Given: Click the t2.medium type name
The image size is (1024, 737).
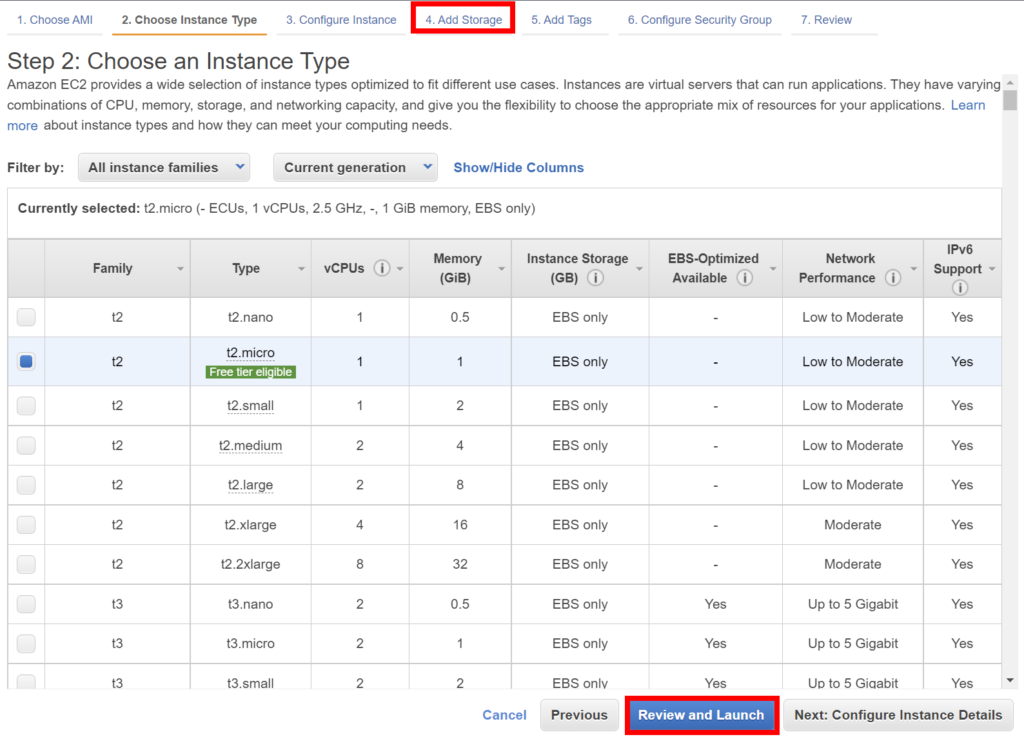Looking at the screenshot, I should click(x=250, y=446).
